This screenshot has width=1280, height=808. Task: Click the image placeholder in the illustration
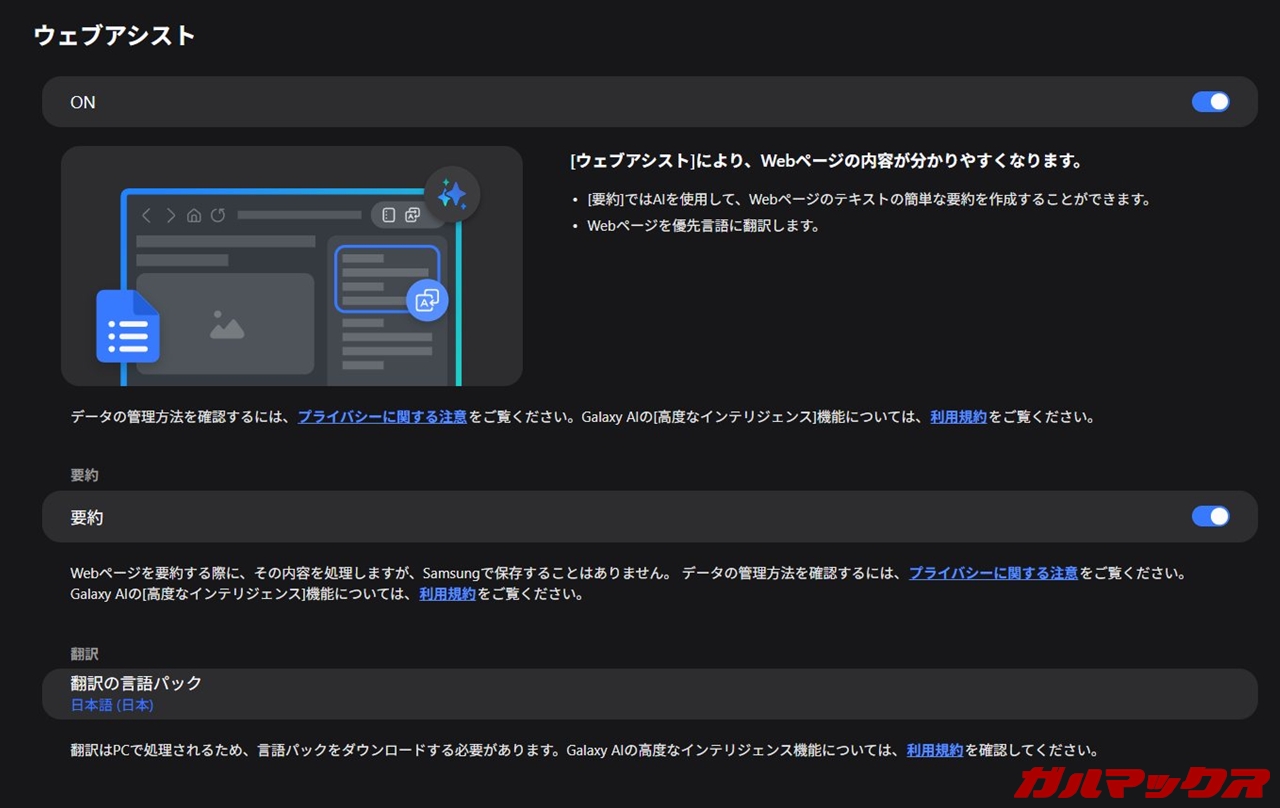pyautogui.click(x=227, y=324)
